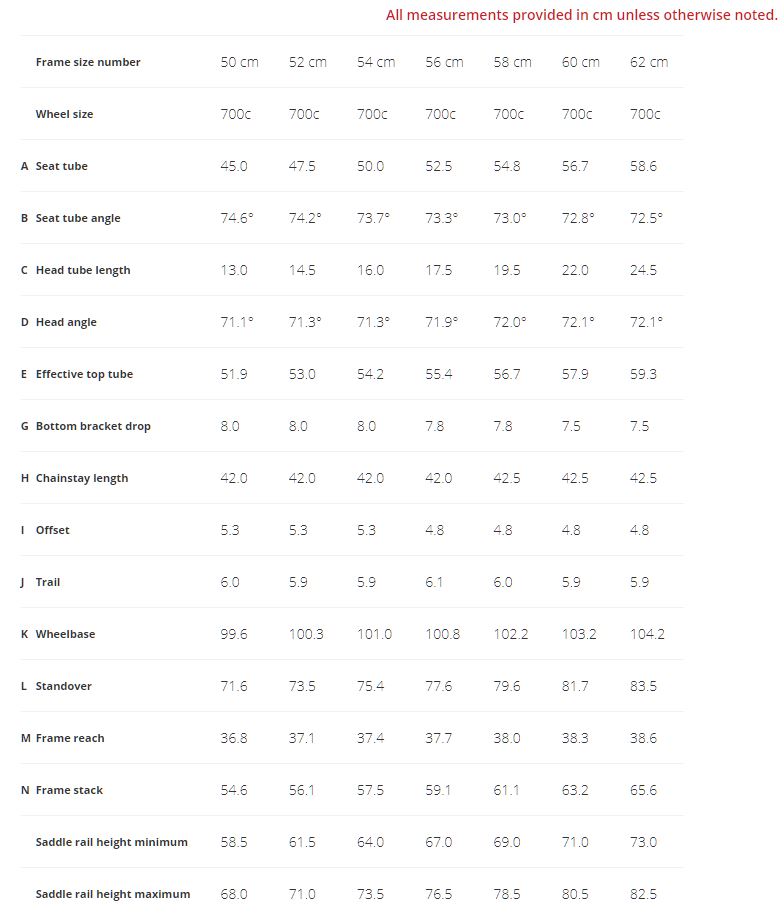Screen dimensions: 784x915
Task: Click the 'Chainstay length' row label
Action: (x=82, y=478)
